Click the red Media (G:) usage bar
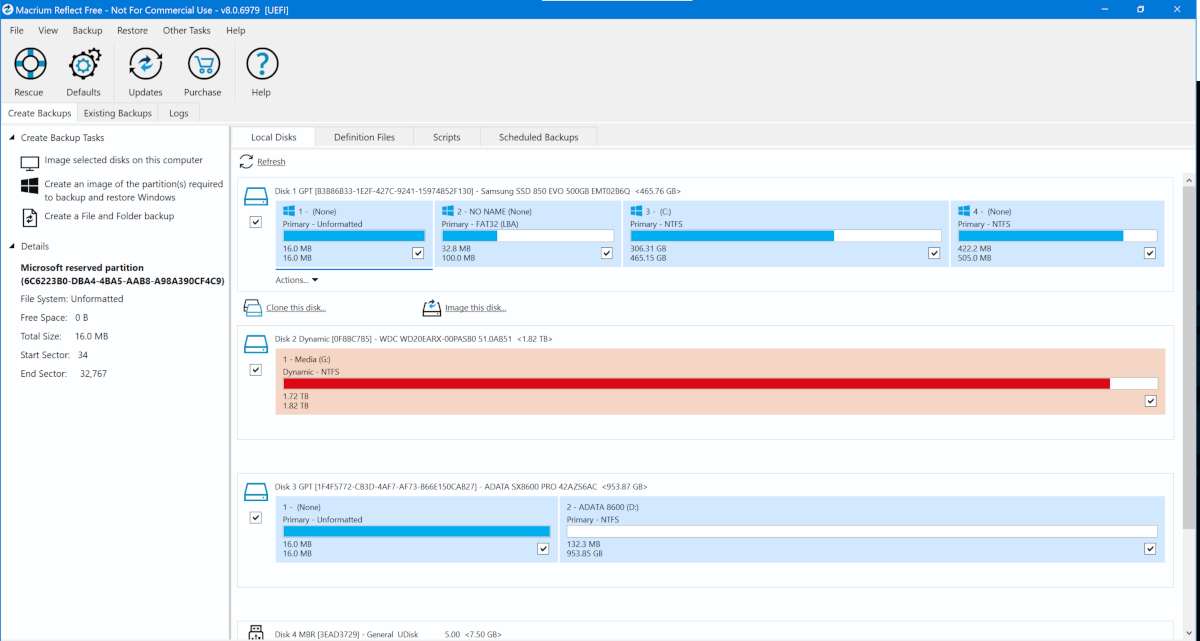The image size is (1200, 641). point(696,383)
